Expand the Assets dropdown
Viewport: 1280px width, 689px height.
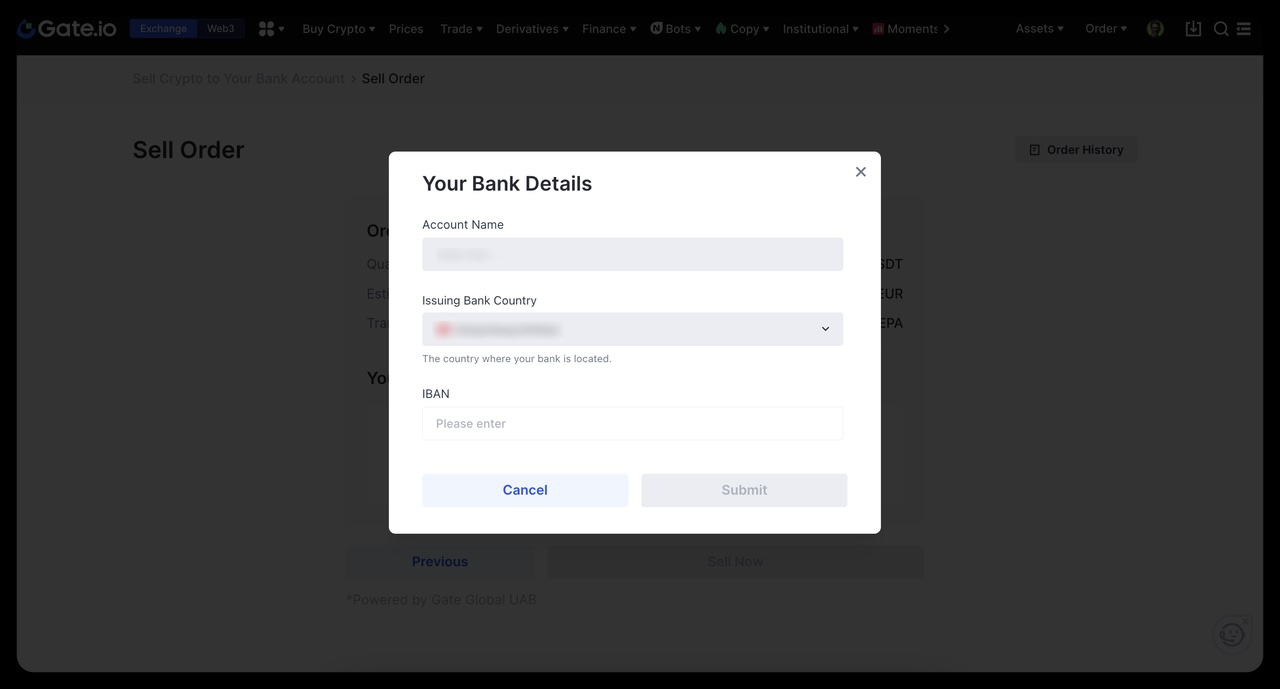1039,29
